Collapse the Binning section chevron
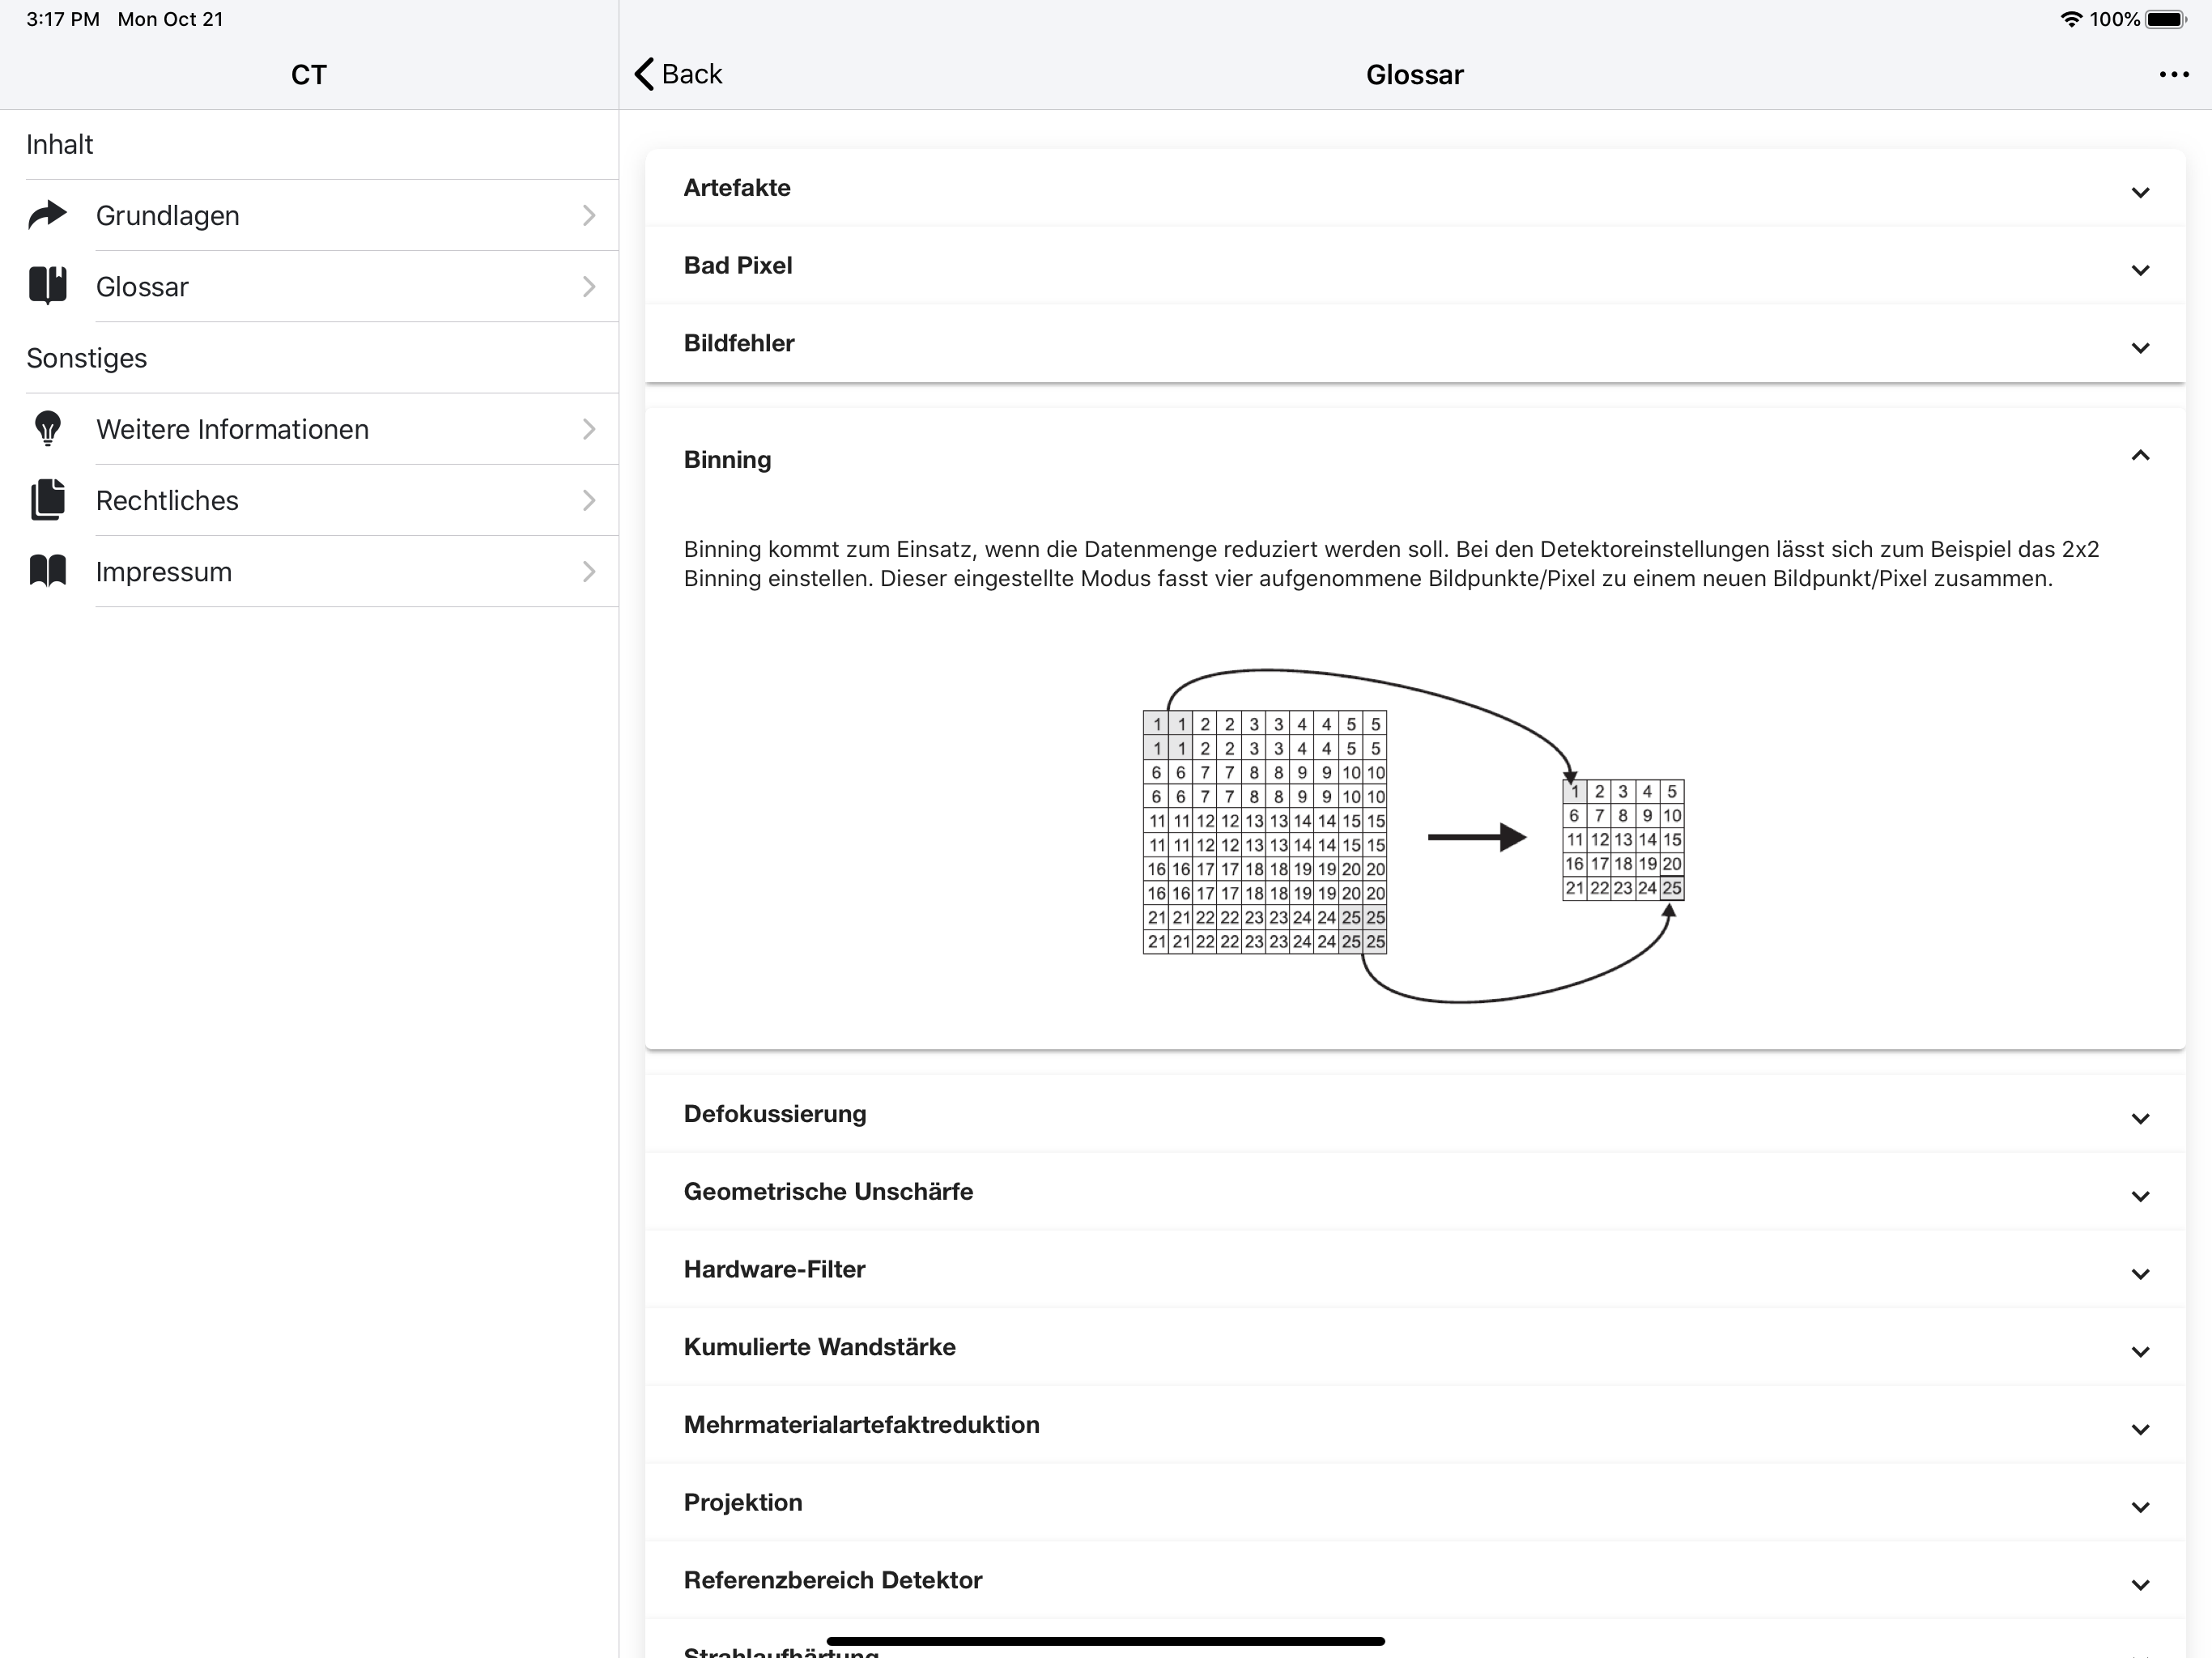This screenshot has width=2212, height=1658. pos(2140,456)
